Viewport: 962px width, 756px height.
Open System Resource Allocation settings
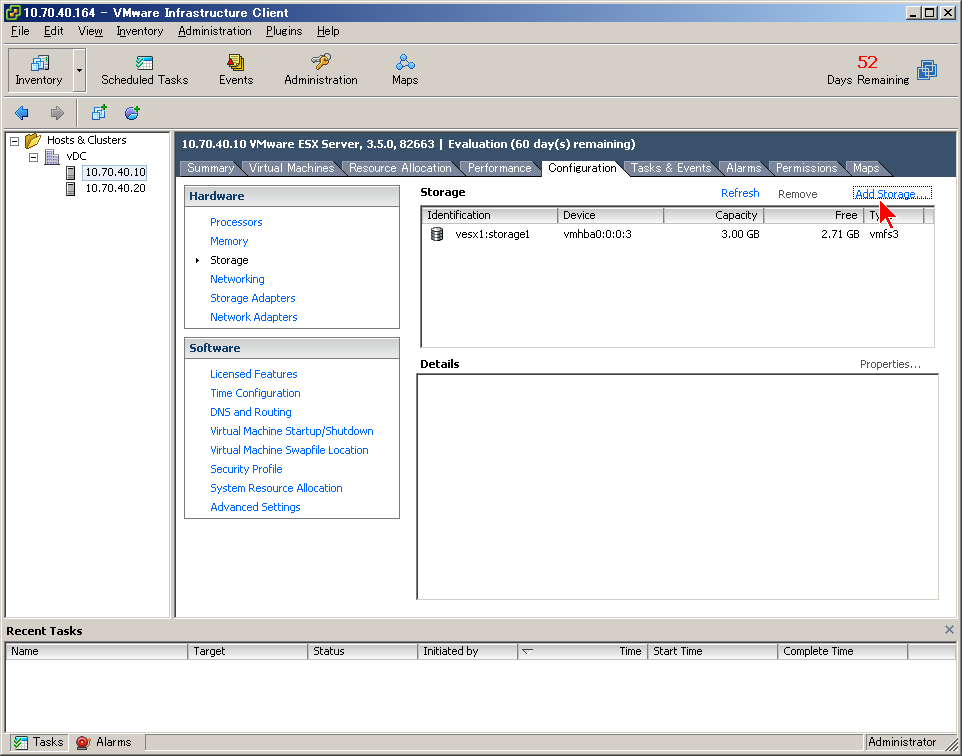(276, 488)
